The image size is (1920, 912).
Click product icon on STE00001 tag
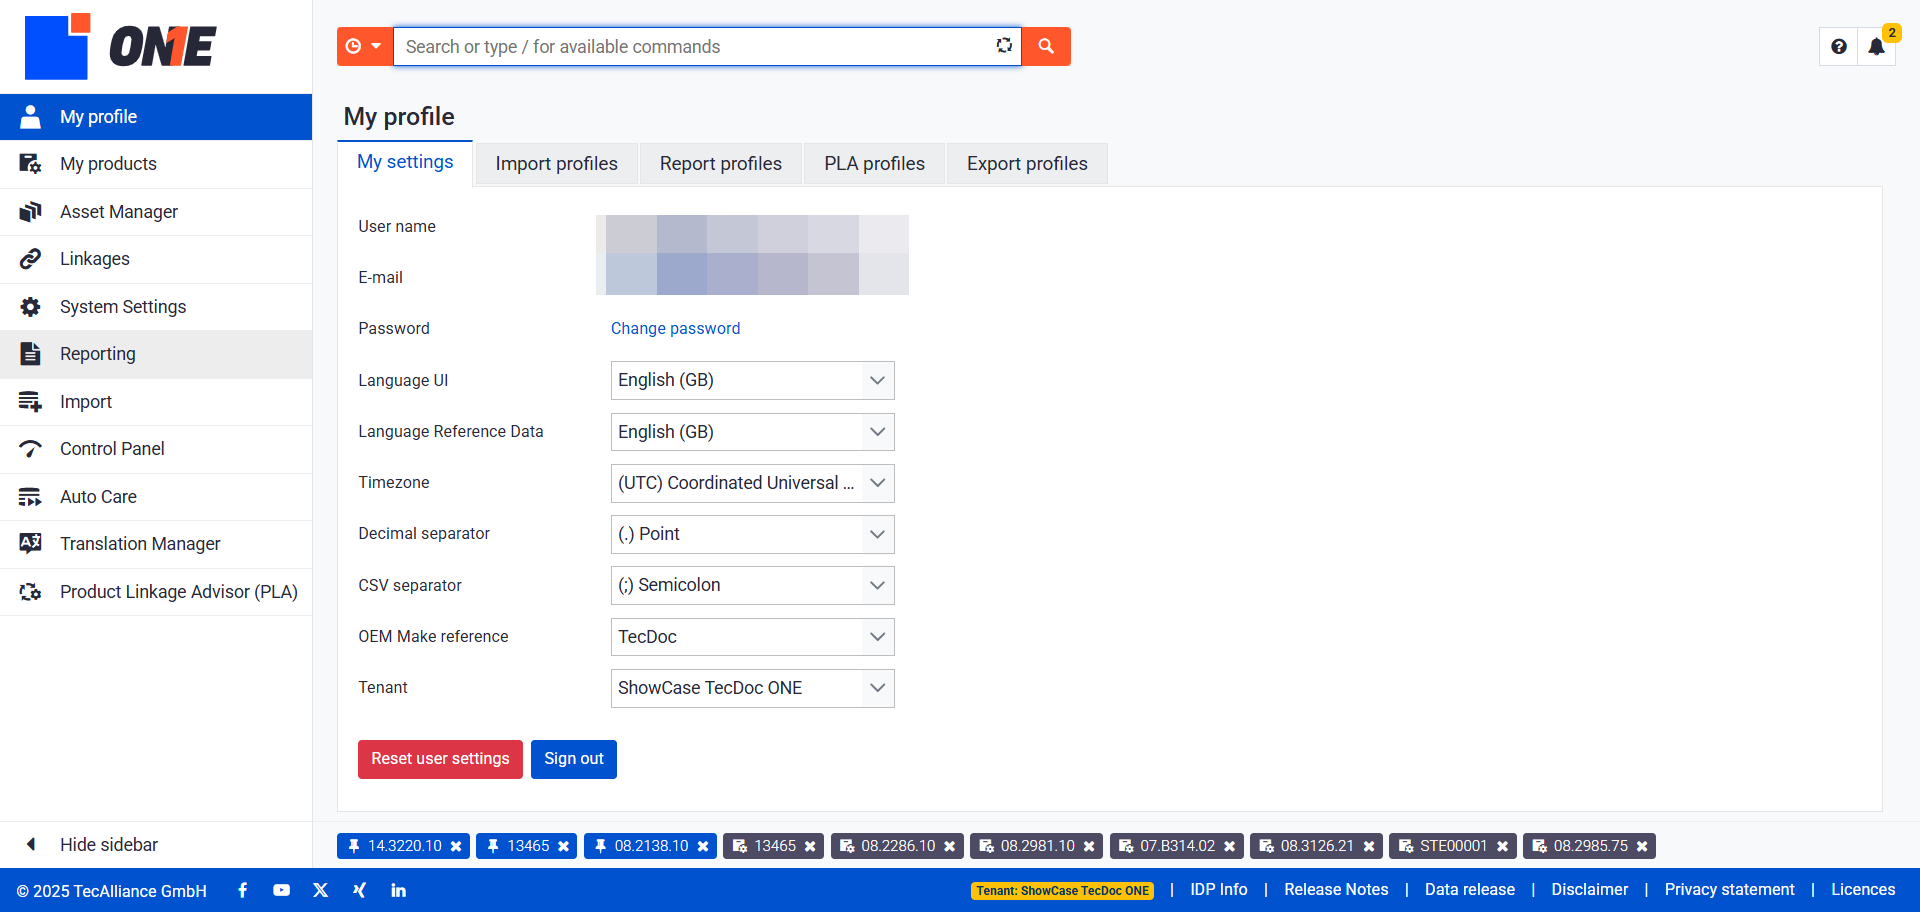tap(1406, 846)
